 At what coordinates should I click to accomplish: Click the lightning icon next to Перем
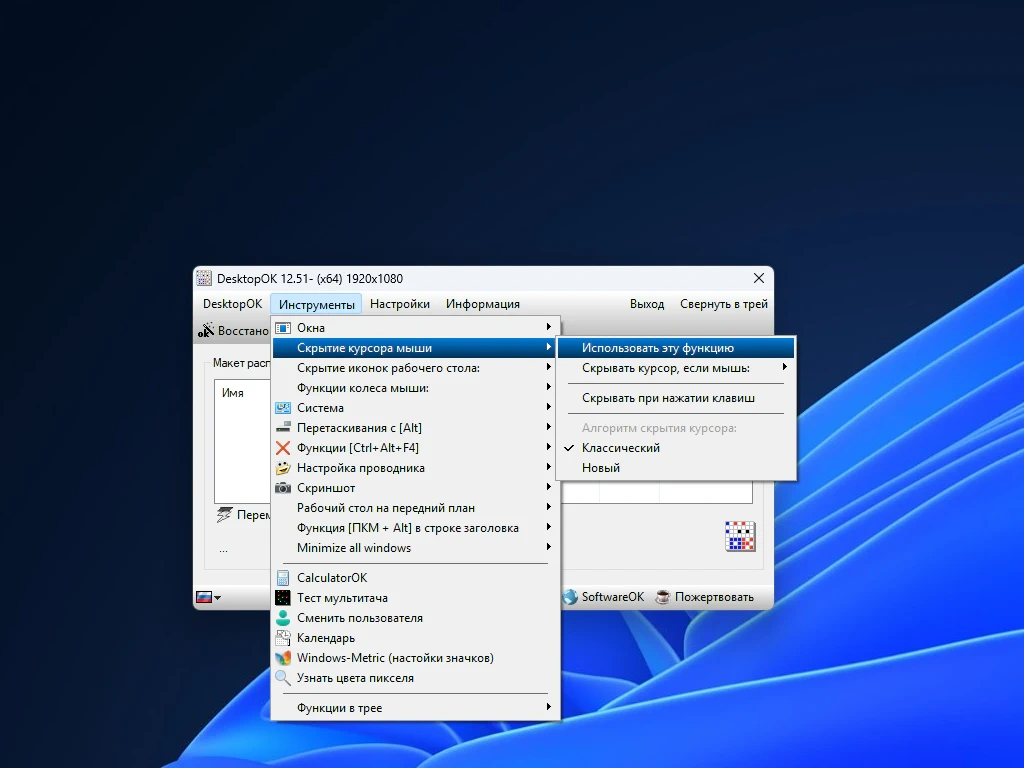pos(224,515)
